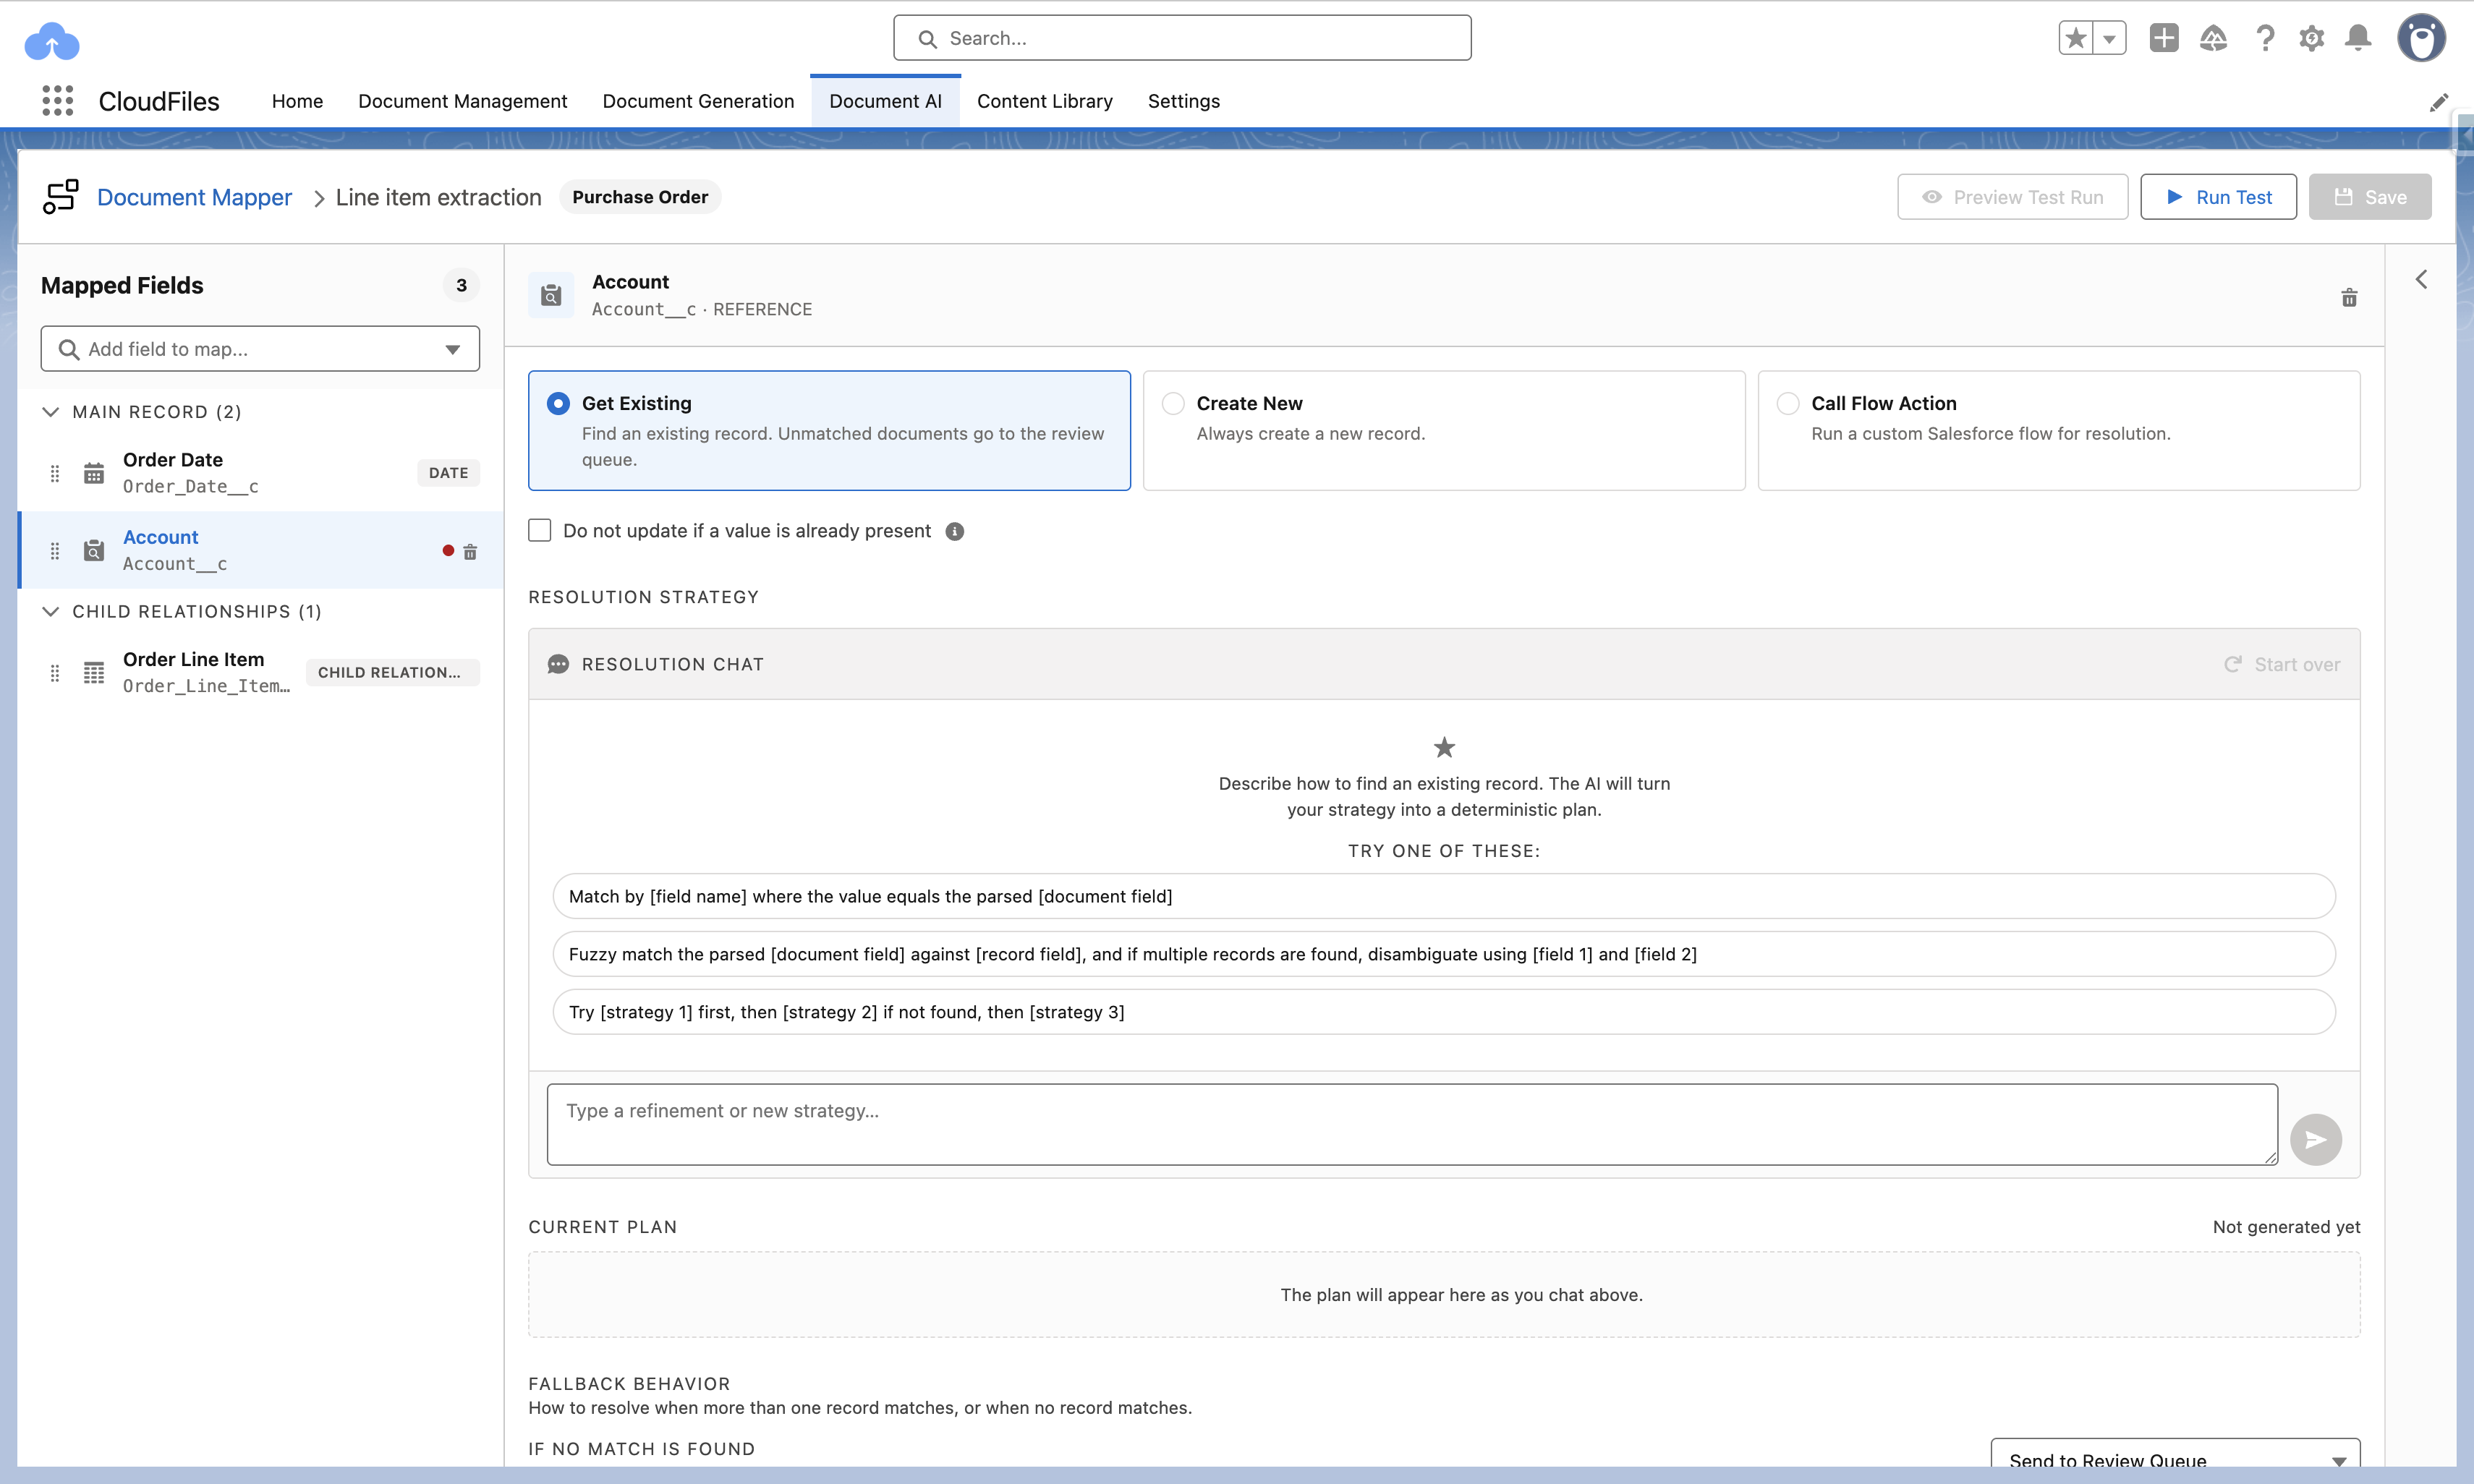Click the Mapped Fields count badge
This screenshot has width=2474, height=1484.
(461, 285)
